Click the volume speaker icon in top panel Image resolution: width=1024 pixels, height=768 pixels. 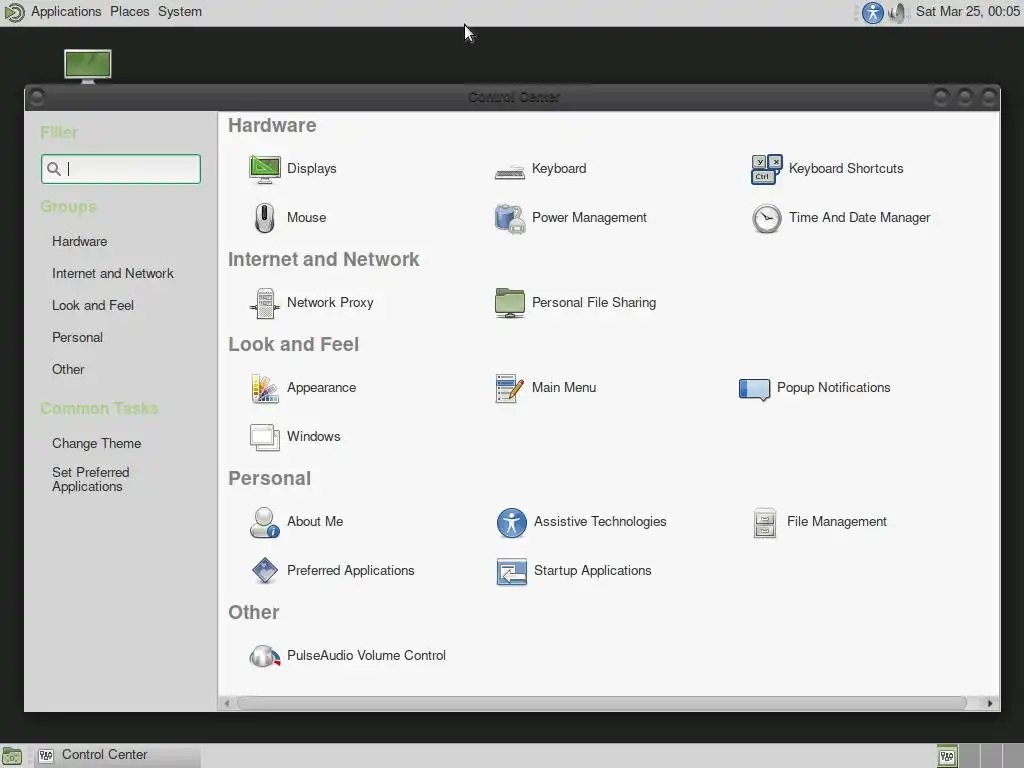point(899,12)
